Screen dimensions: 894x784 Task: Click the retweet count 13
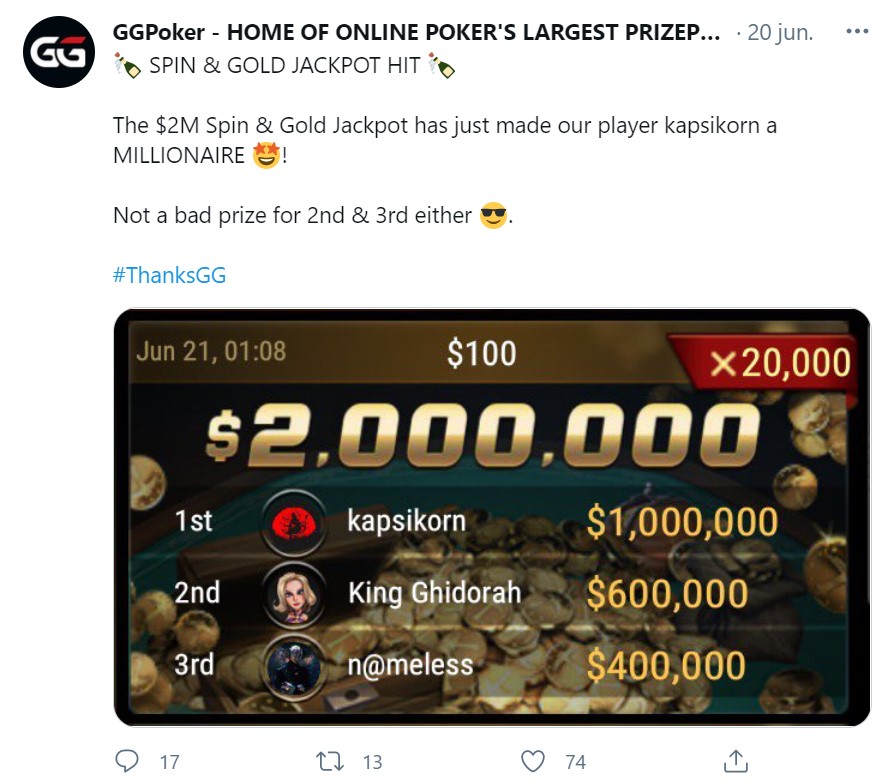372,762
